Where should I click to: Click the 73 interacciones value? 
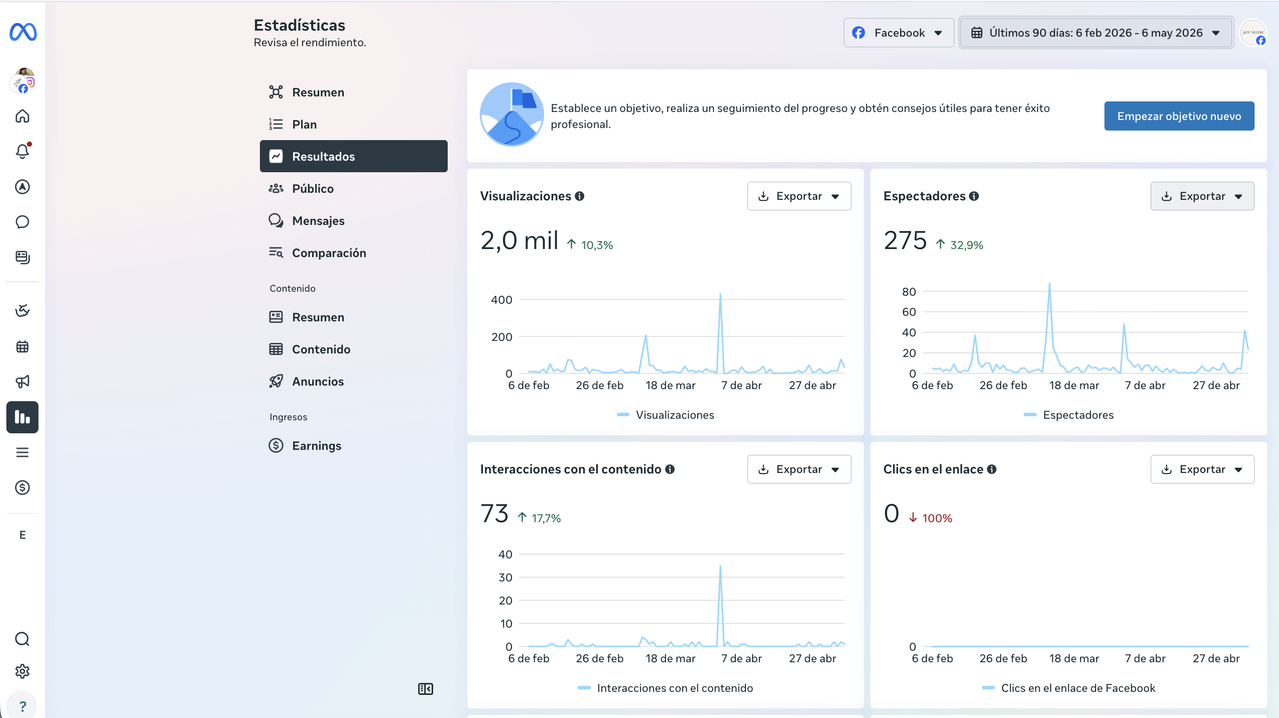495,514
